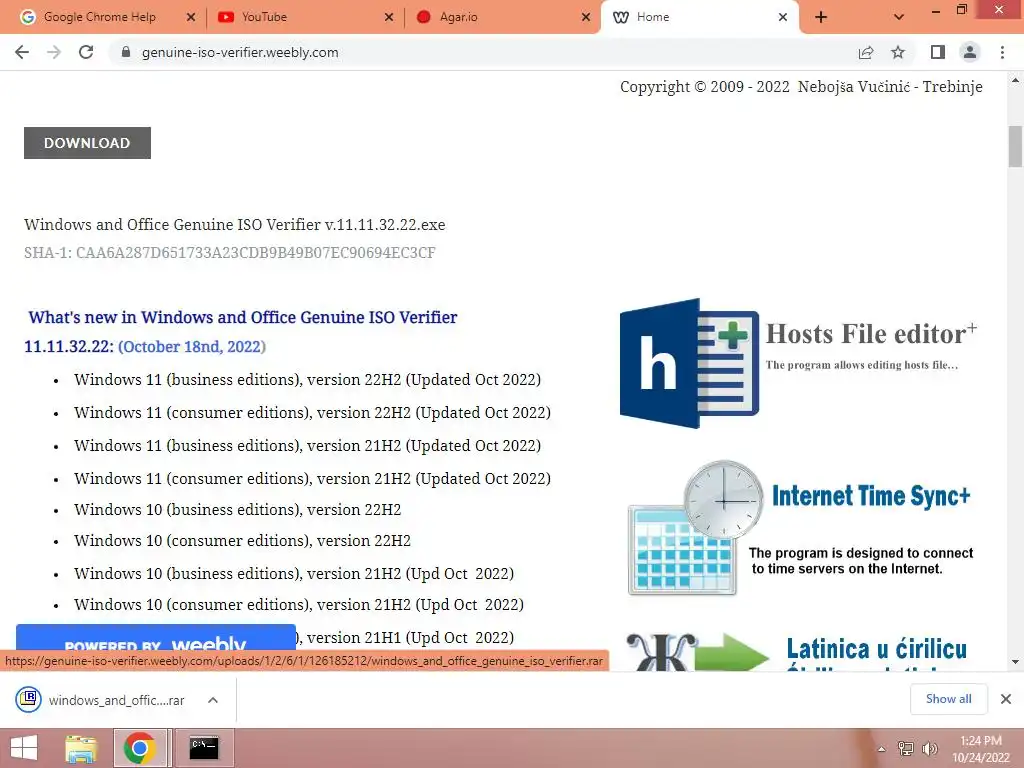The height and width of the screenshot is (768, 1024).
Task: Click Windows 10 business editions 22H2 item
Action: (238, 509)
